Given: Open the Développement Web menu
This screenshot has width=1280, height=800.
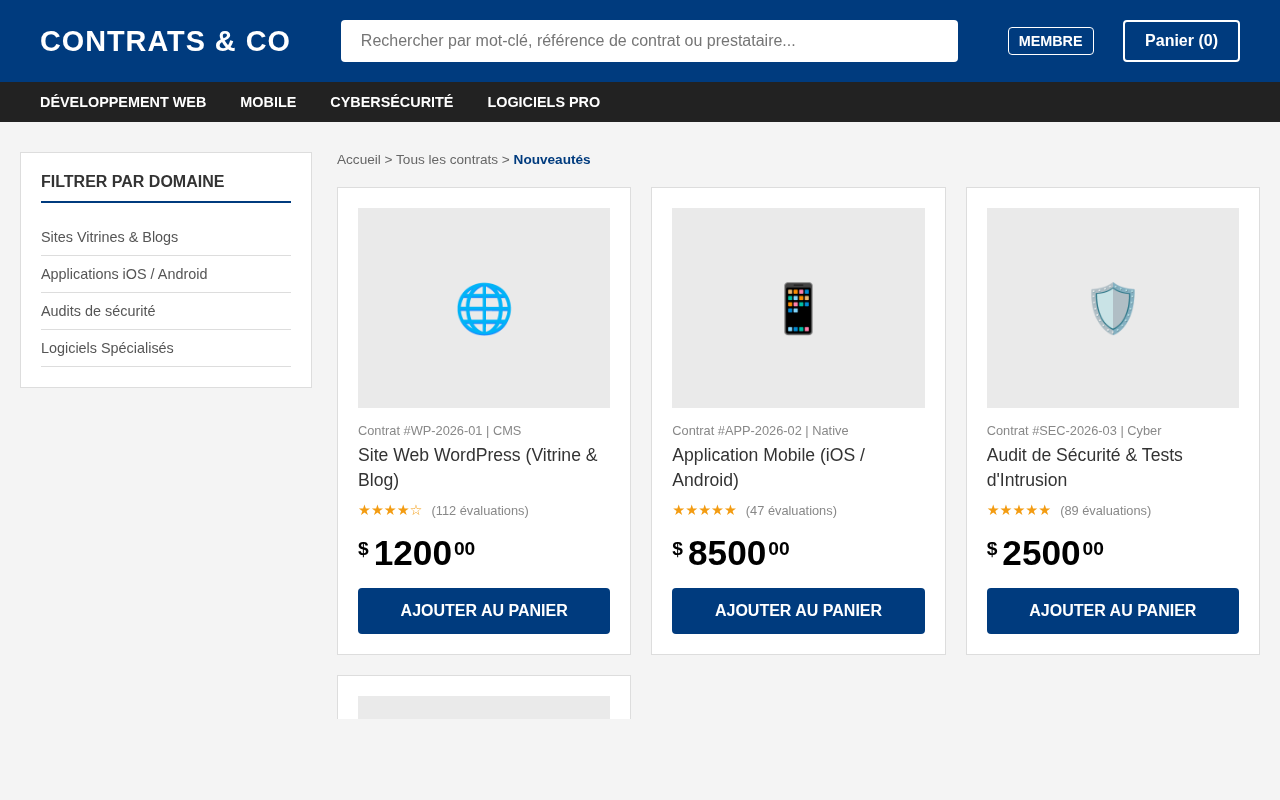Looking at the screenshot, I should coord(123,102).
